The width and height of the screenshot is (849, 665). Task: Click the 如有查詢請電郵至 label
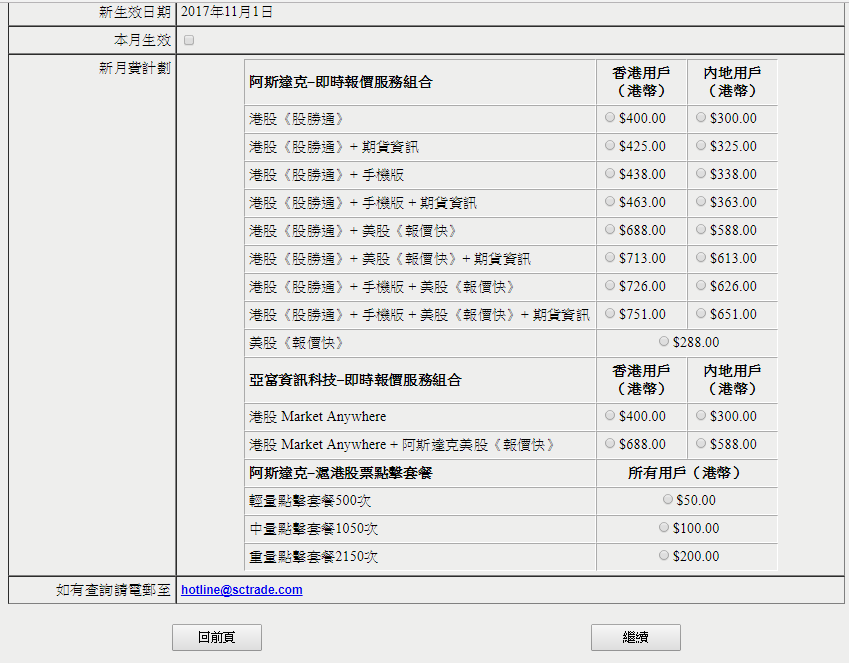(114, 590)
